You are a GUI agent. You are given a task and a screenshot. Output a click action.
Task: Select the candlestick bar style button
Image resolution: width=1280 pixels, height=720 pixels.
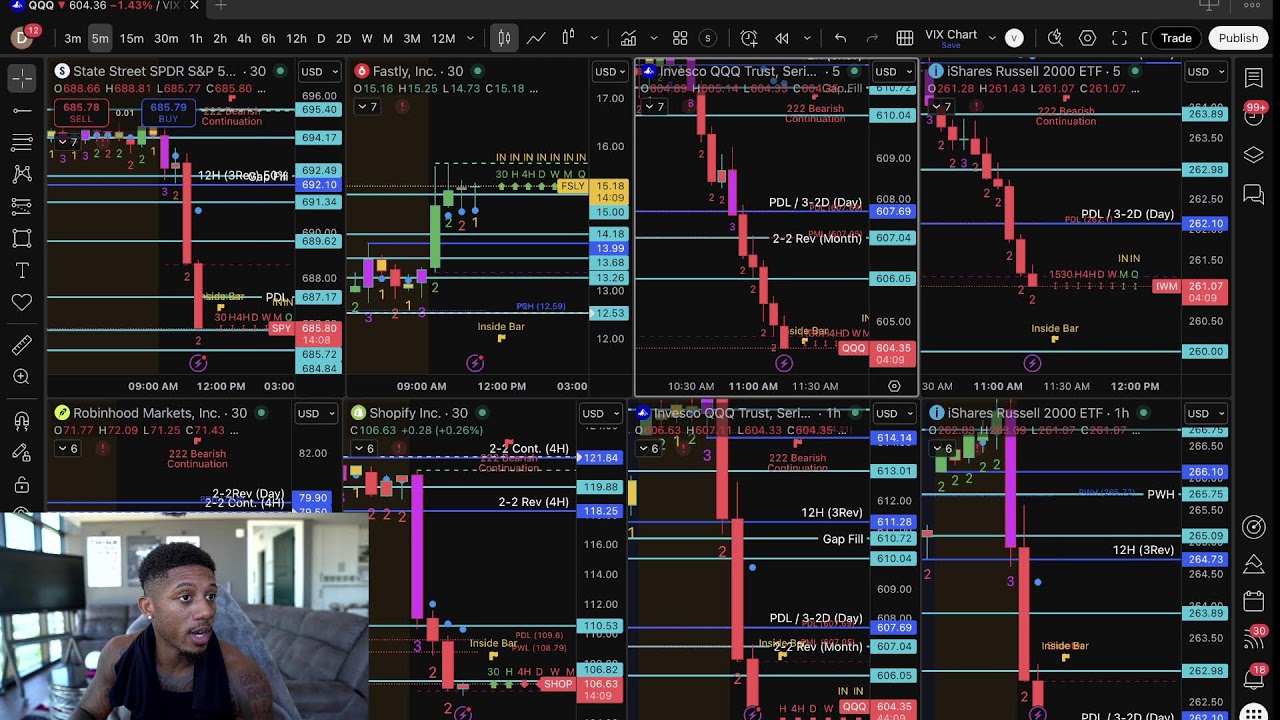pos(504,38)
